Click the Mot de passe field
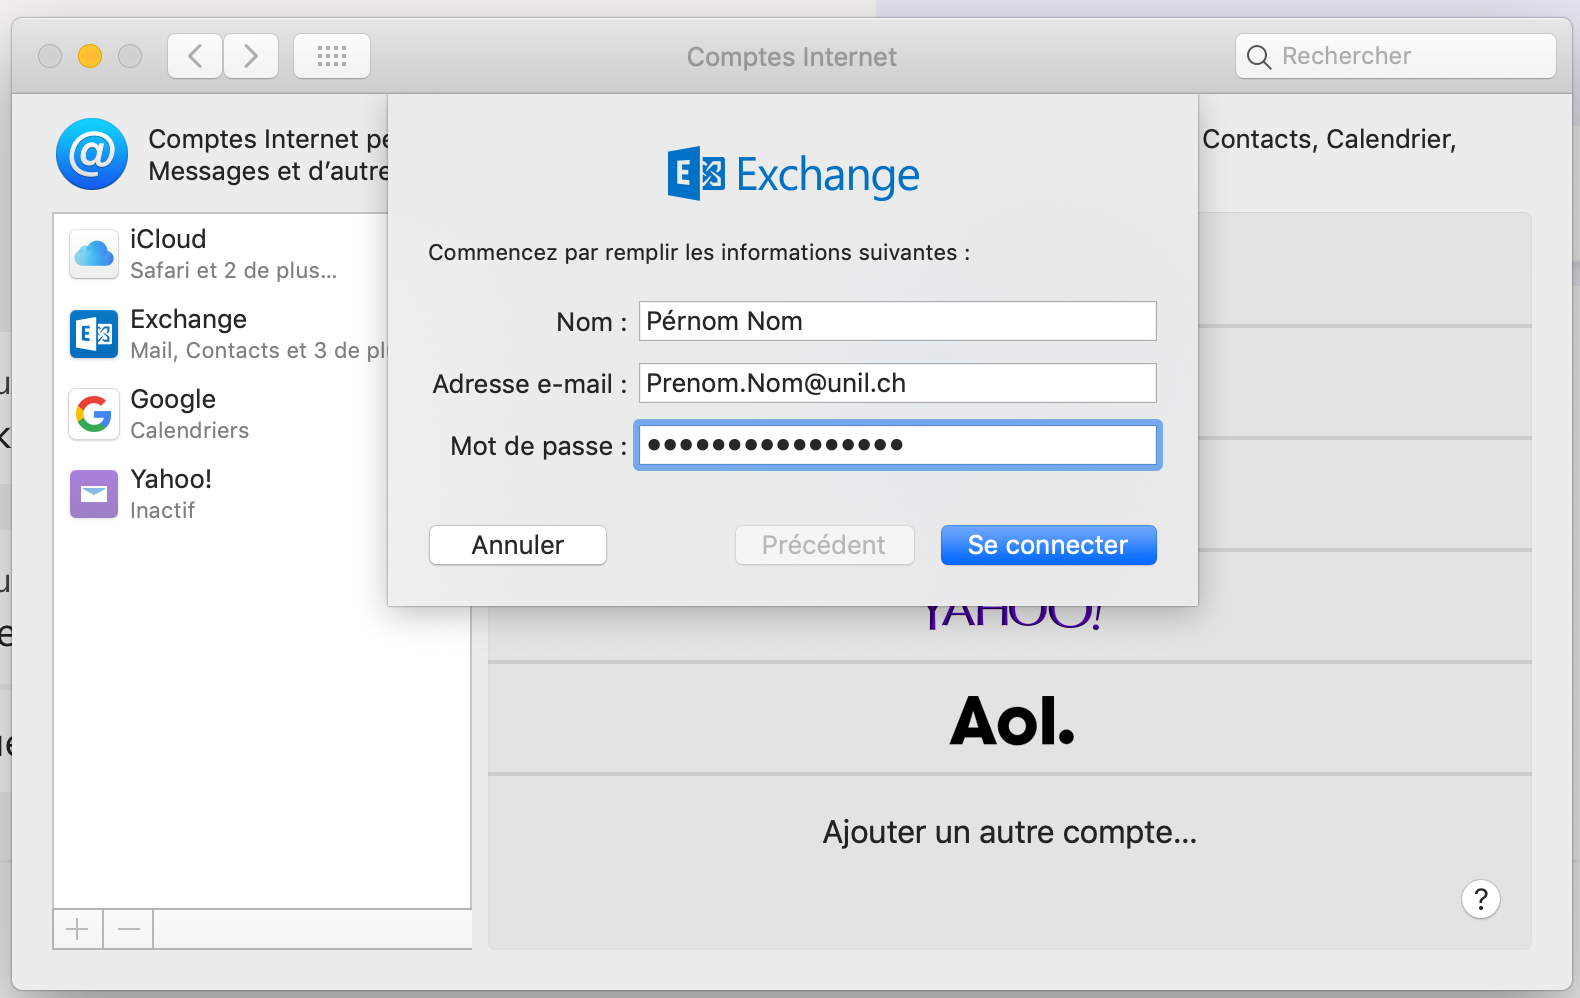1580x998 pixels. pos(897,445)
